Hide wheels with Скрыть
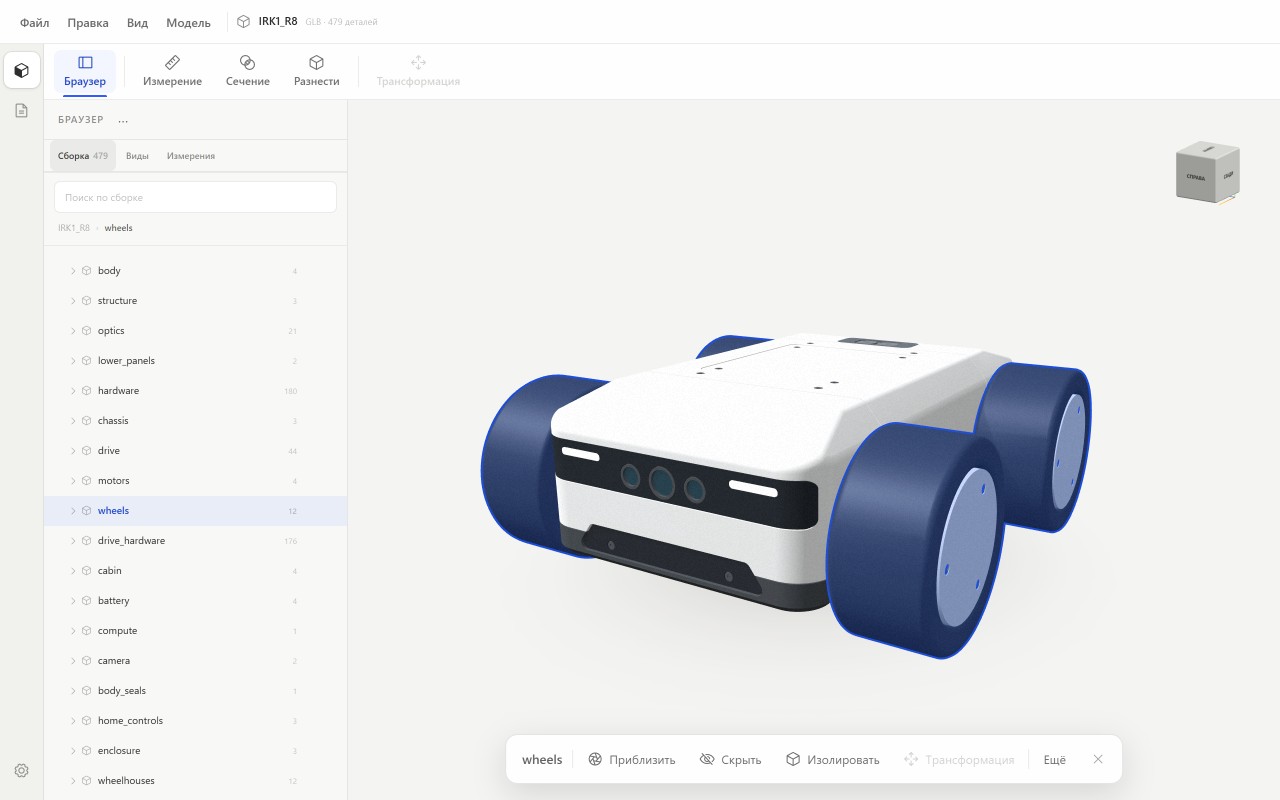1280x800 pixels. click(x=730, y=760)
